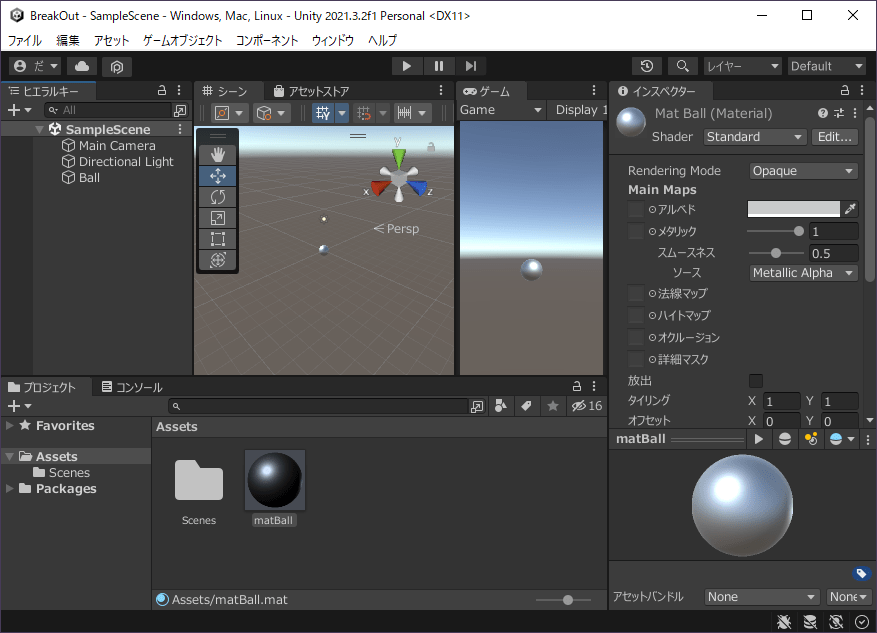This screenshot has width=877, height=633.
Task: Open material preset selector icon
Action: click(x=839, y=113)
